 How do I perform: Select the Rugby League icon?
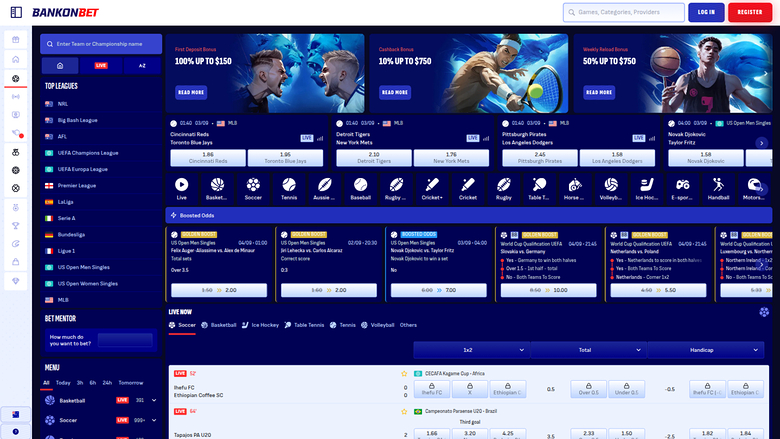click(396, 189)
